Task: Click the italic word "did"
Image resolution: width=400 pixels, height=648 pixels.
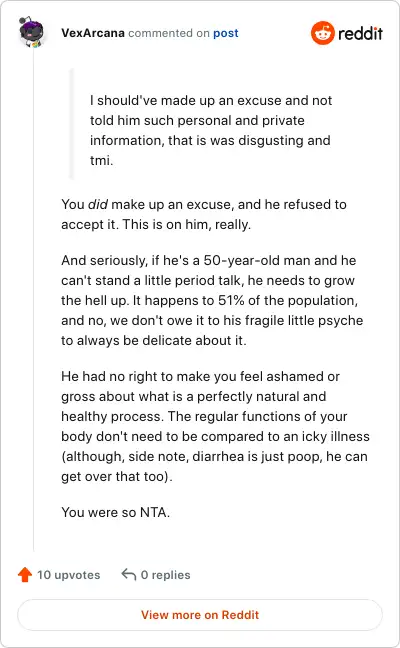Action: [98, 205]
